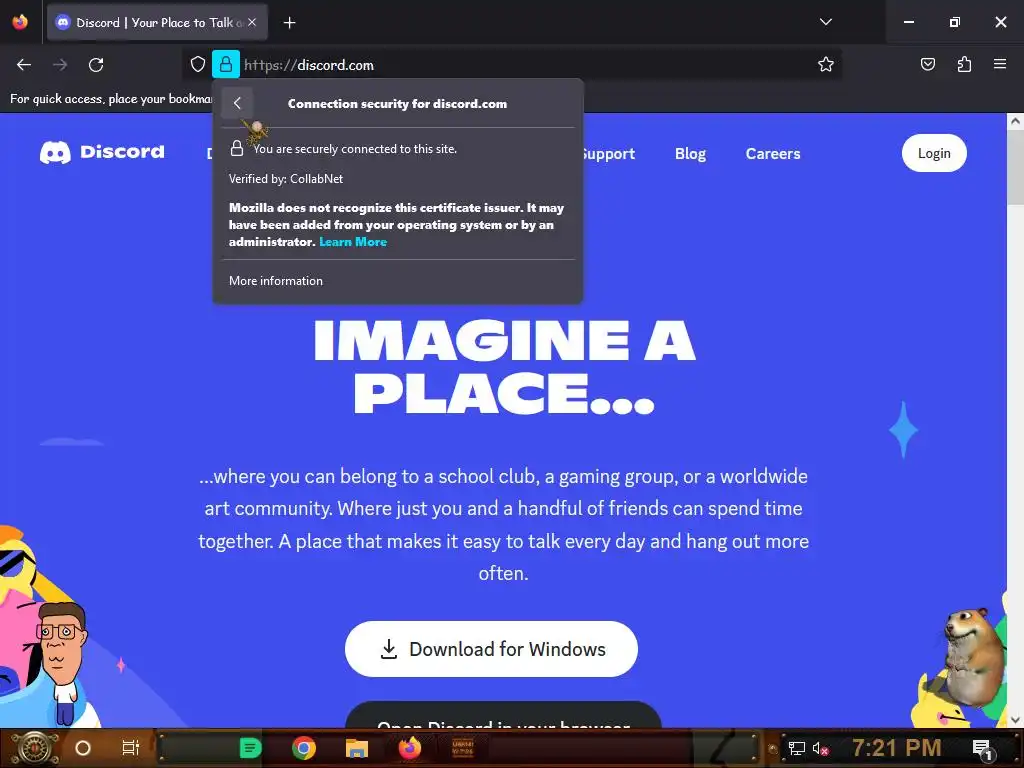Open Cortana circle on taskbar
The width and height of the screenshot is (1024, 768).
83,748
